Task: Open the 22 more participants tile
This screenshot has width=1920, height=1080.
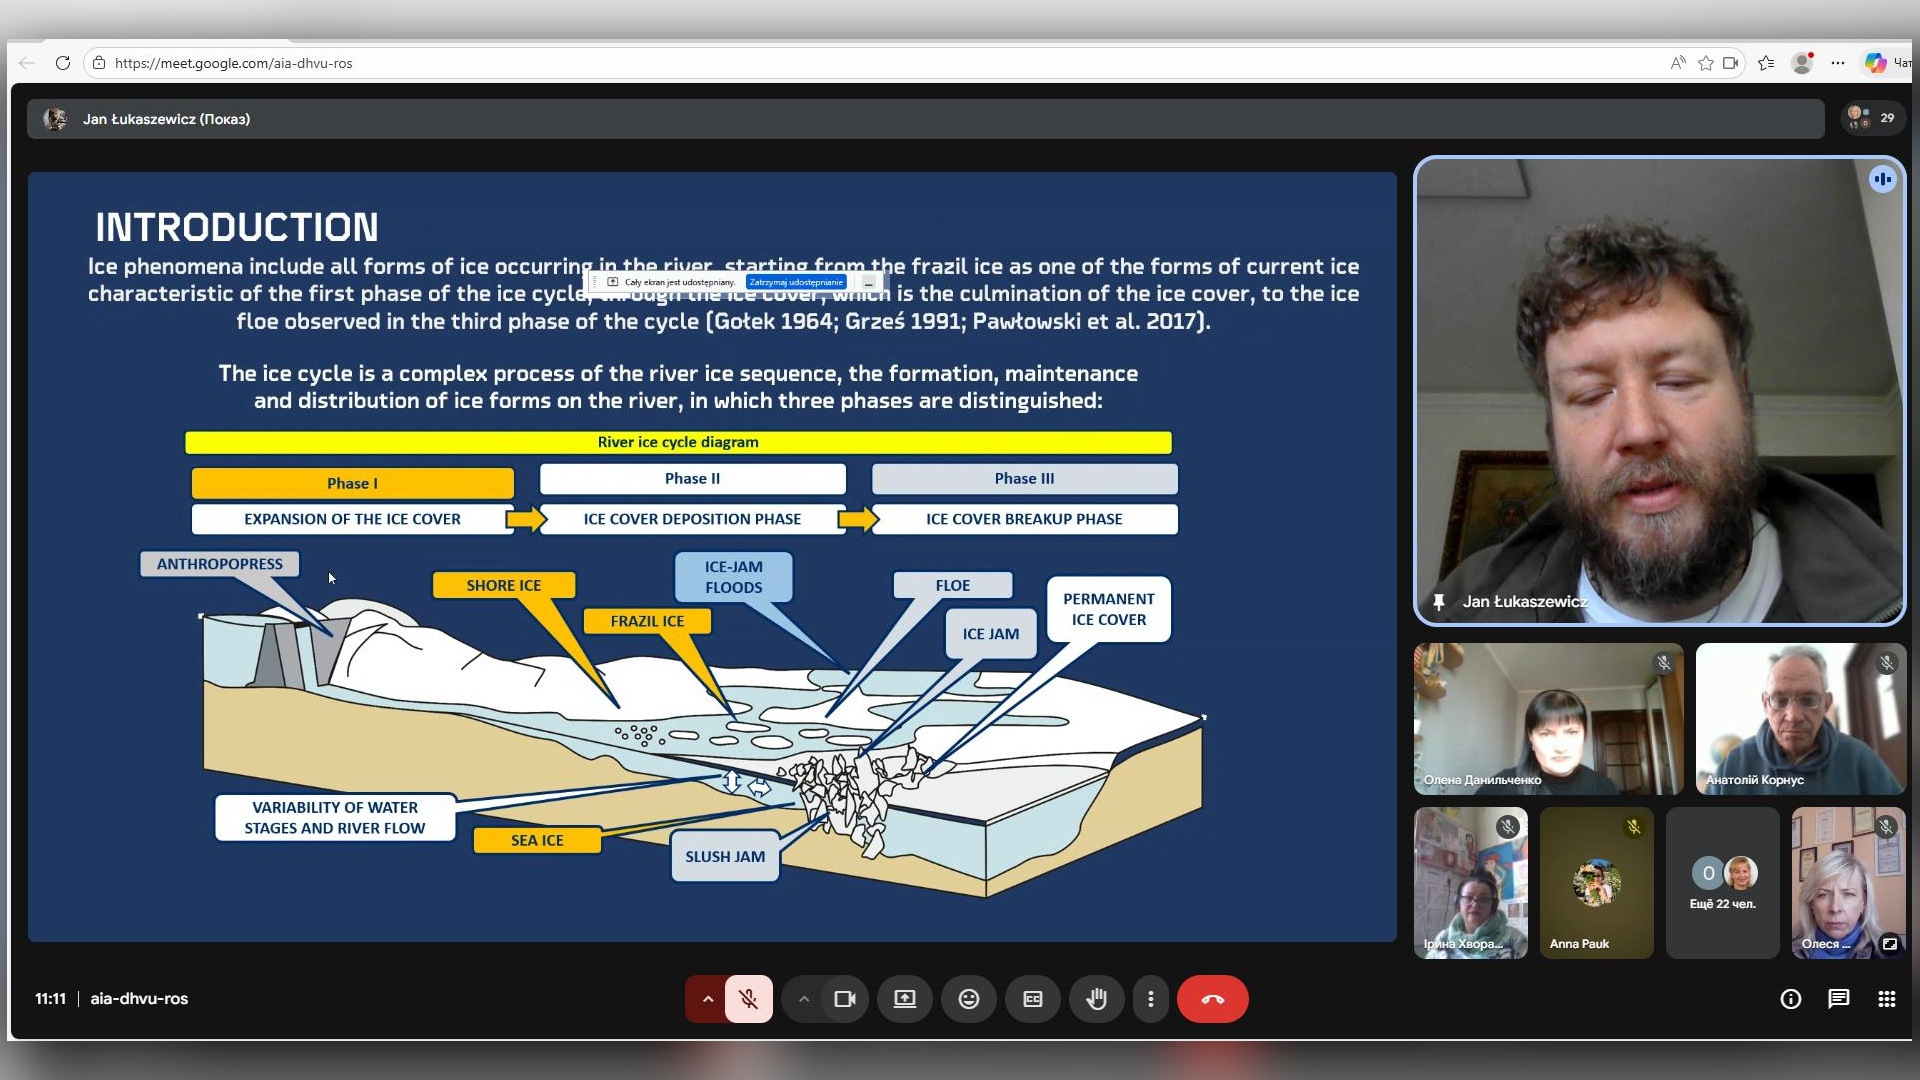Action: (x=1722, y=883)
